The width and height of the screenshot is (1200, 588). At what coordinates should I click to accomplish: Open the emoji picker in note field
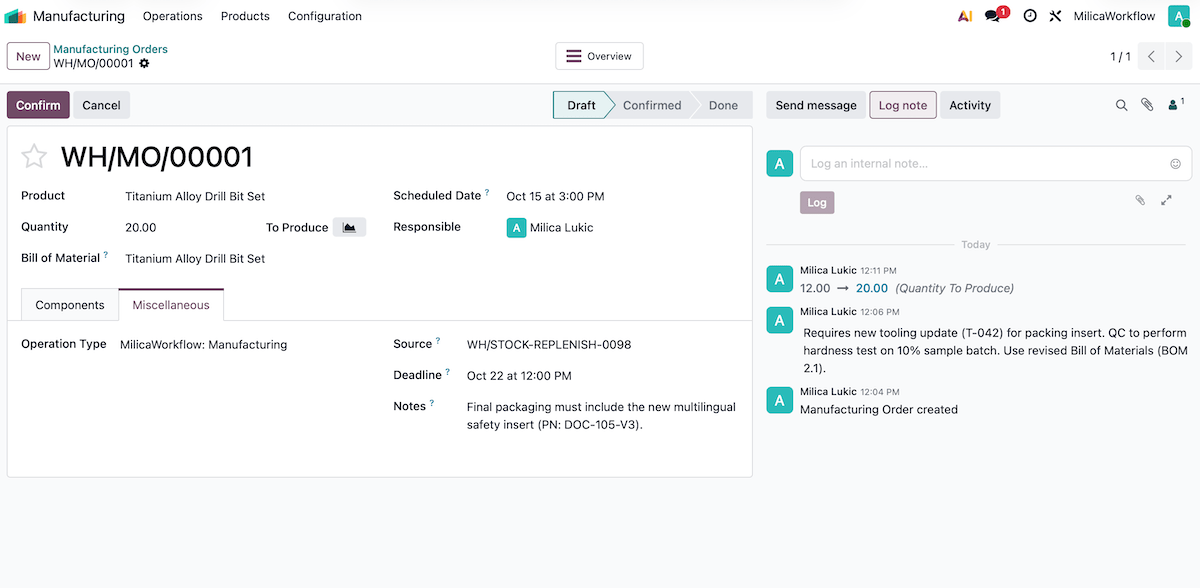[x=1176, y=163]
